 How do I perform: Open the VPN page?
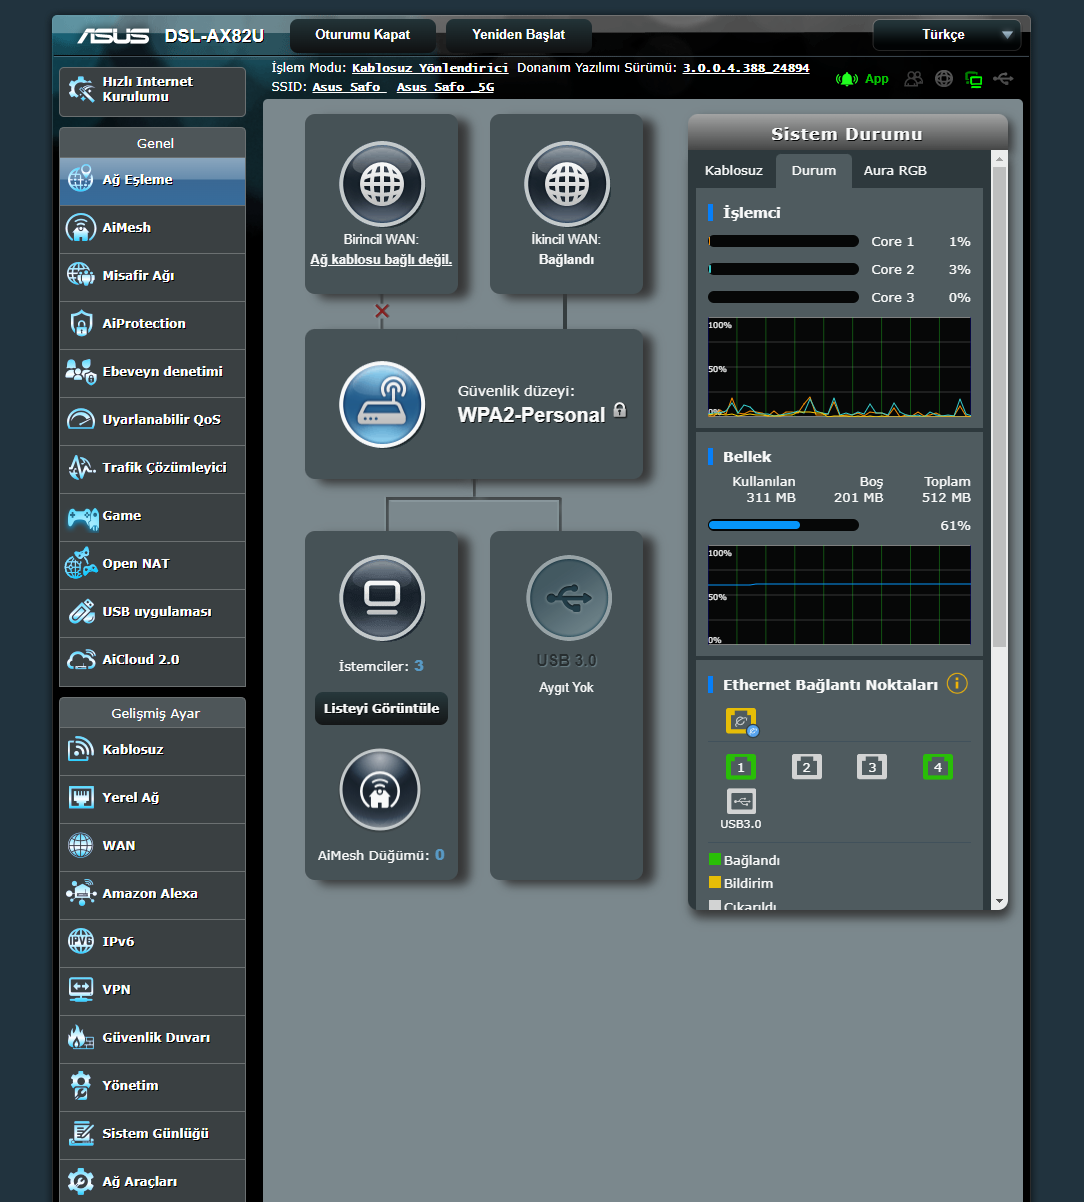tap(152, 991)
